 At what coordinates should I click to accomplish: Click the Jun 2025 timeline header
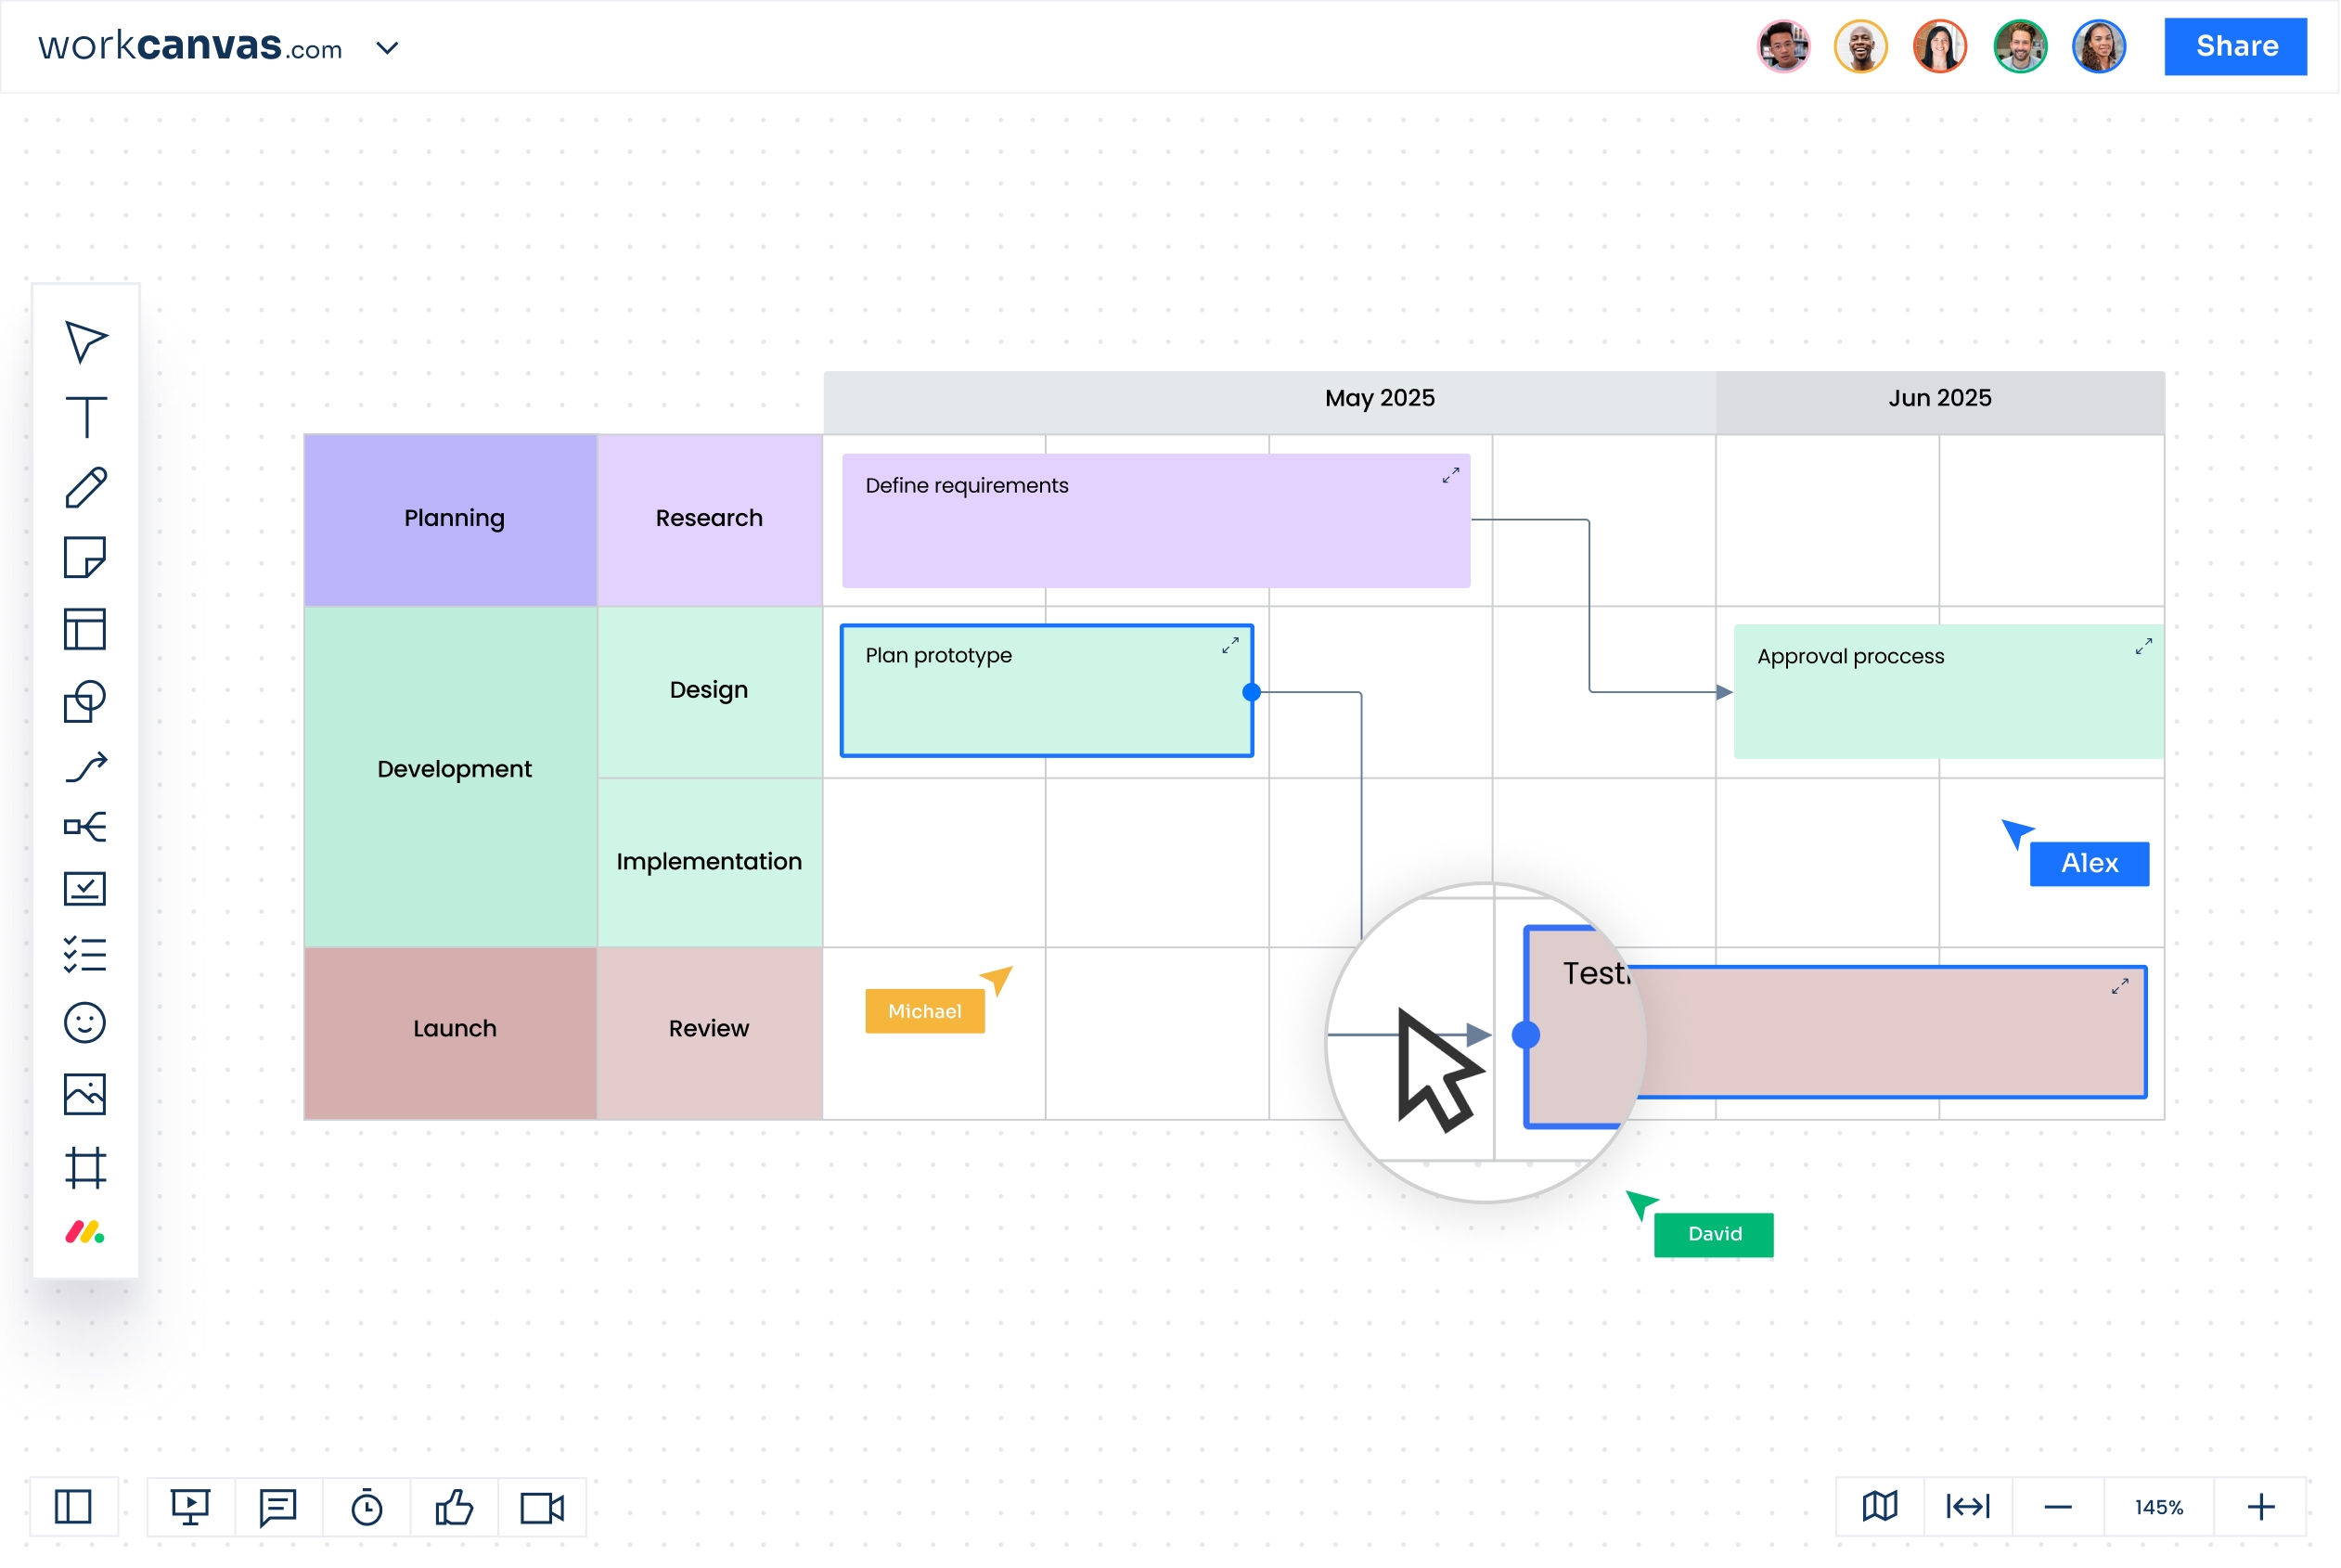[1939, 397]
